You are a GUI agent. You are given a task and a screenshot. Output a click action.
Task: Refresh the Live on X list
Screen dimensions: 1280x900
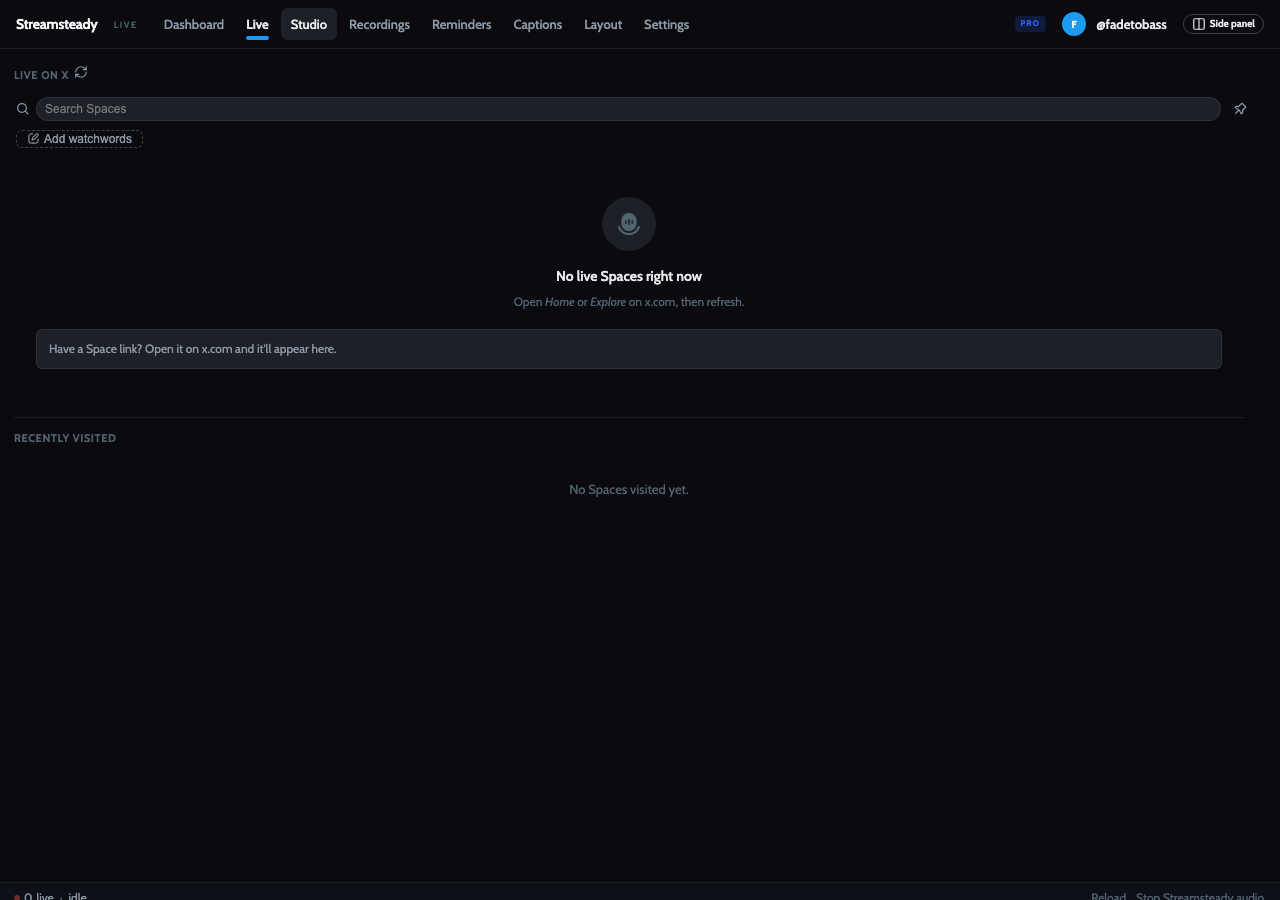click(x=81, y=72)
